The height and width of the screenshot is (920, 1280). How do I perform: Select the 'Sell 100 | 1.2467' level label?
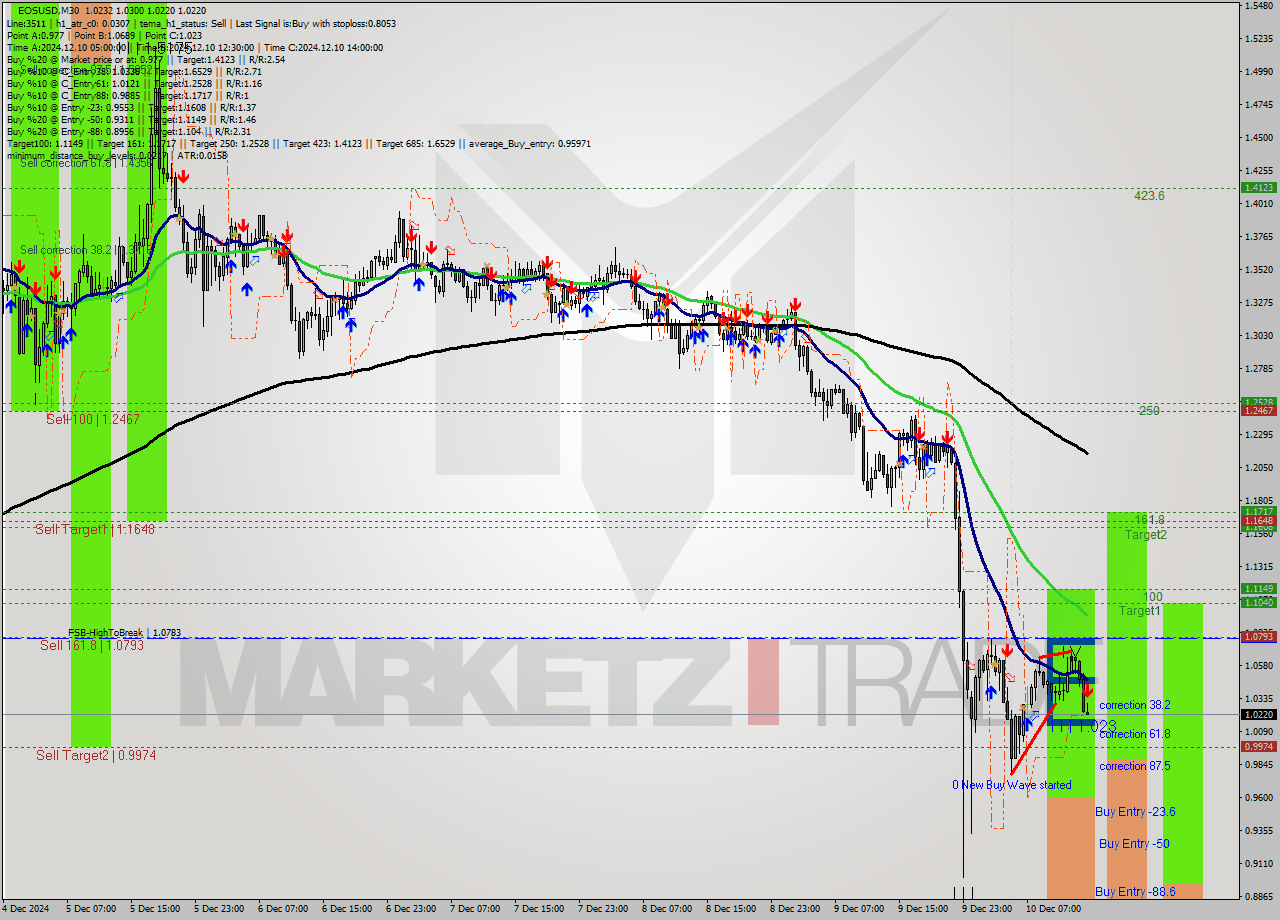(92, 419)
